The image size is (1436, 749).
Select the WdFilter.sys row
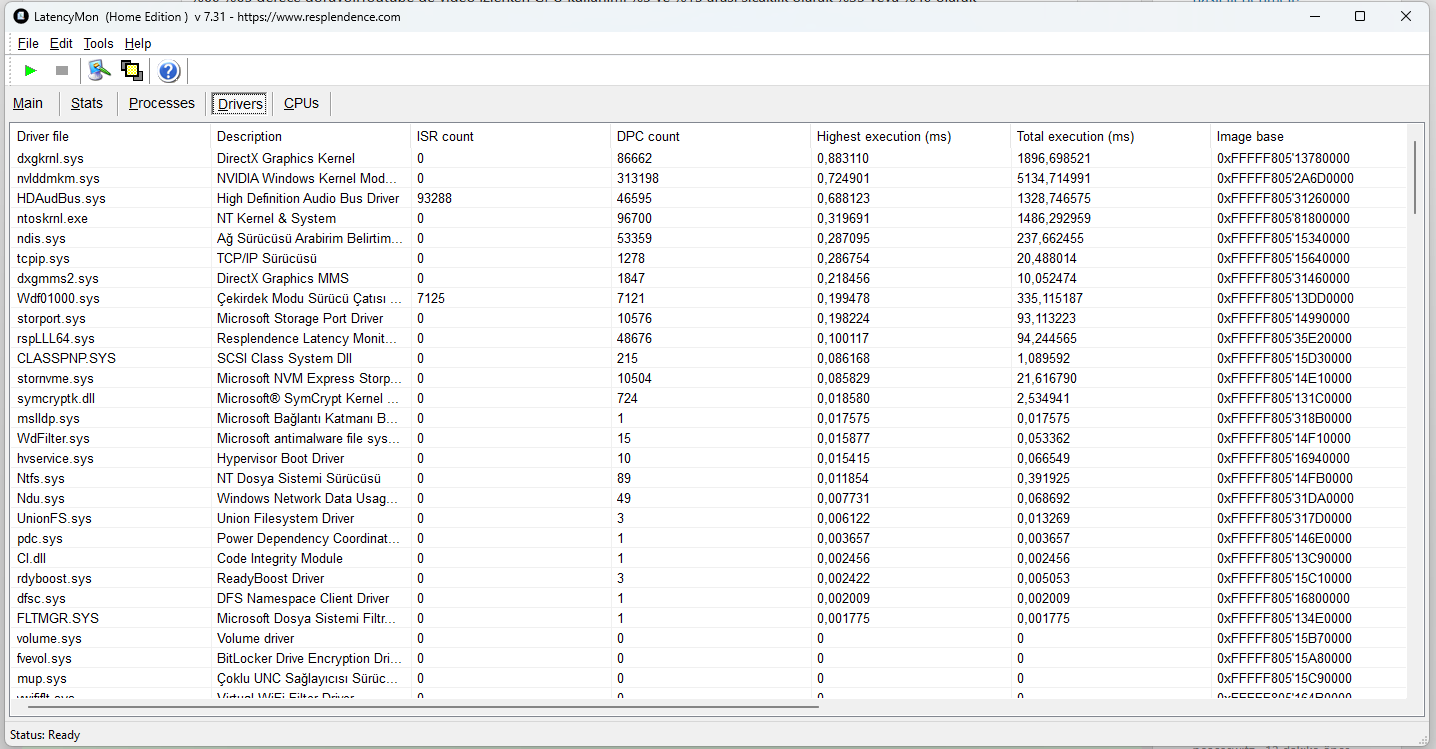pyautogui.click(x=708, y=438)
